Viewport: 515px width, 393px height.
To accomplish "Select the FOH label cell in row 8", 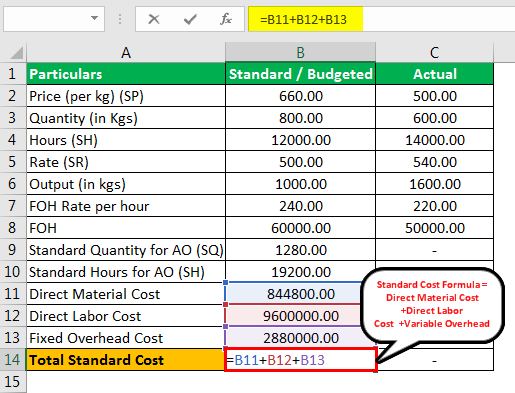I will [x=126, y=228].
